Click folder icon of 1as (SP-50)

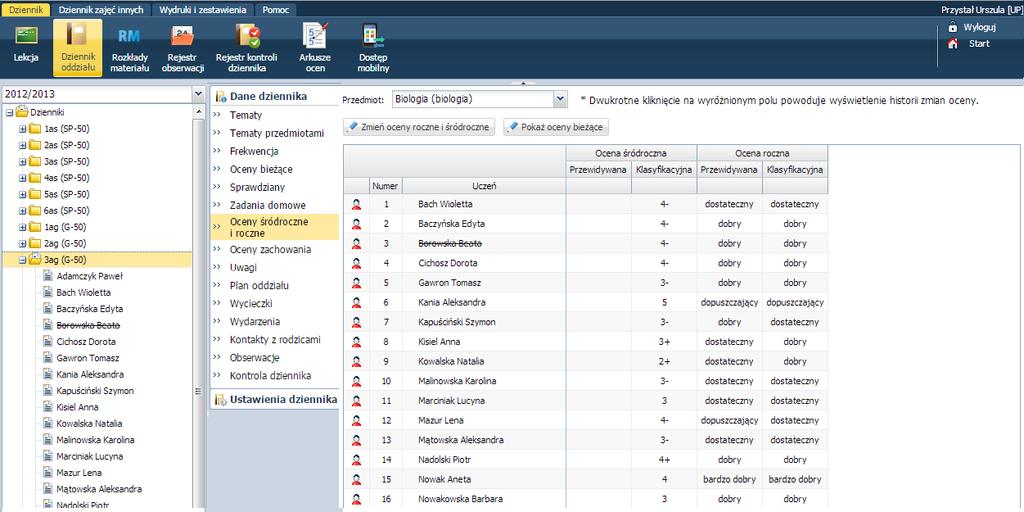click(35, 129)
